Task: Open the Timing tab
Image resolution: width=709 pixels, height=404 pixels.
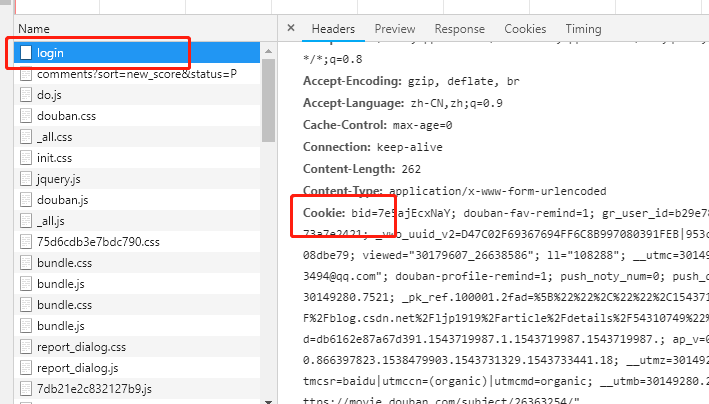Action: point(583,29)
